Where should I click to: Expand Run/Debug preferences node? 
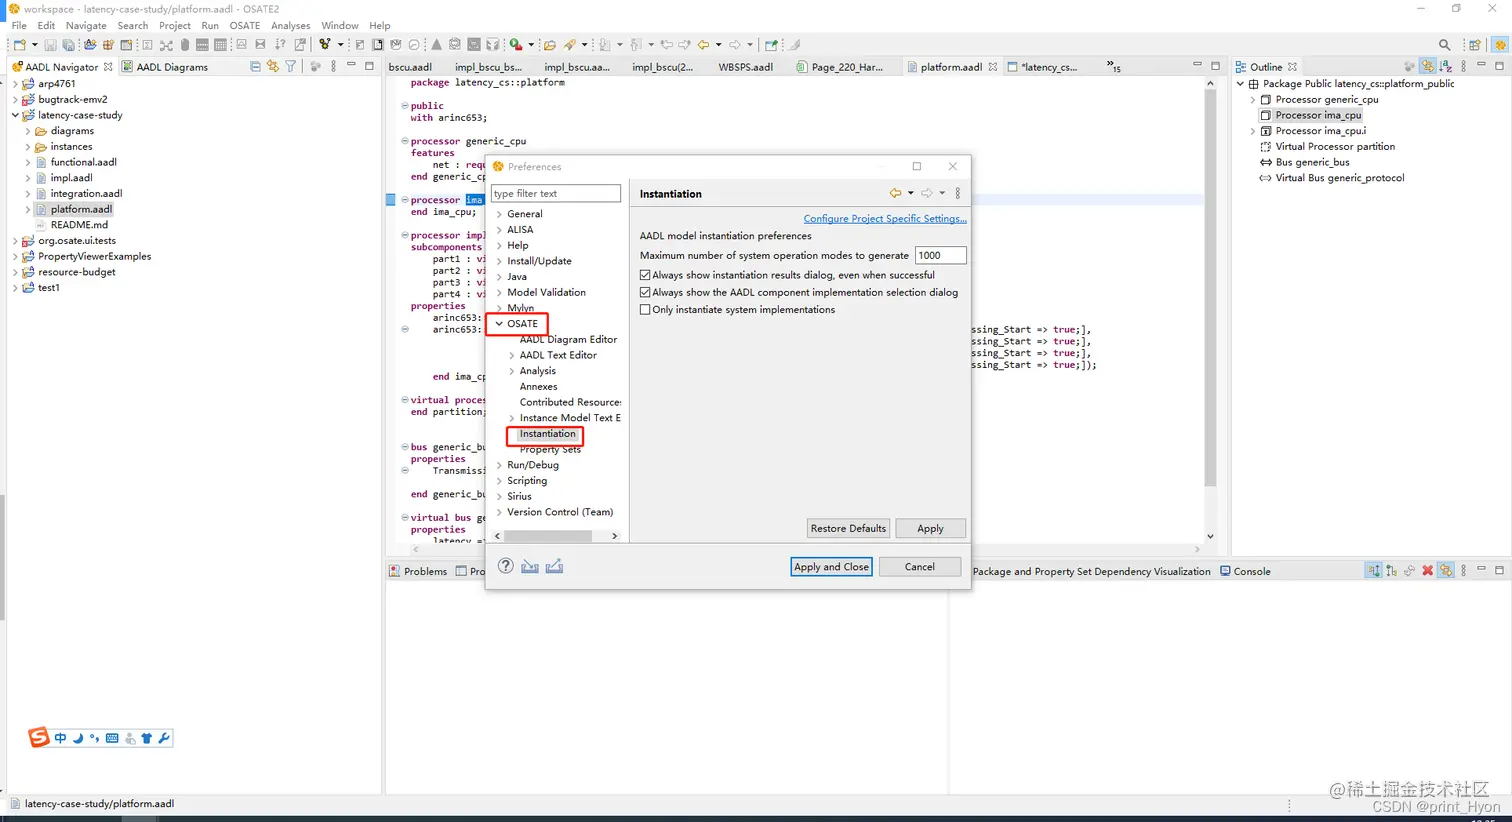pos(499,465)
